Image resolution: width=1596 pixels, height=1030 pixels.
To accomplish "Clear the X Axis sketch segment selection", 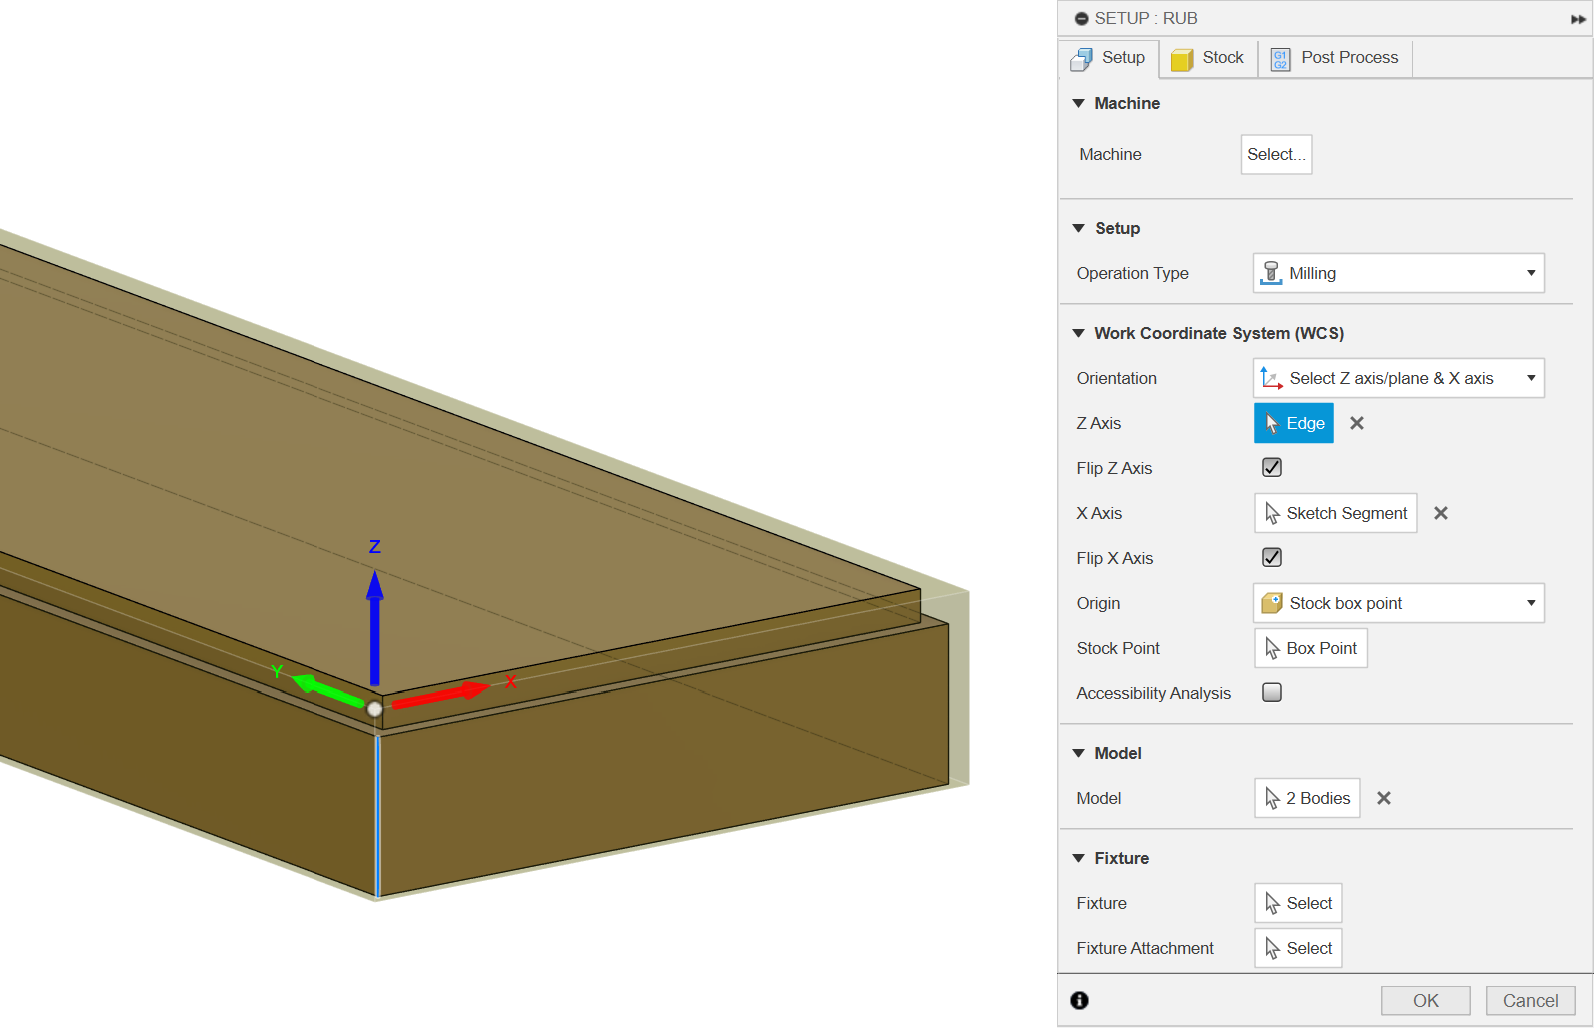I will (1440, 513).
